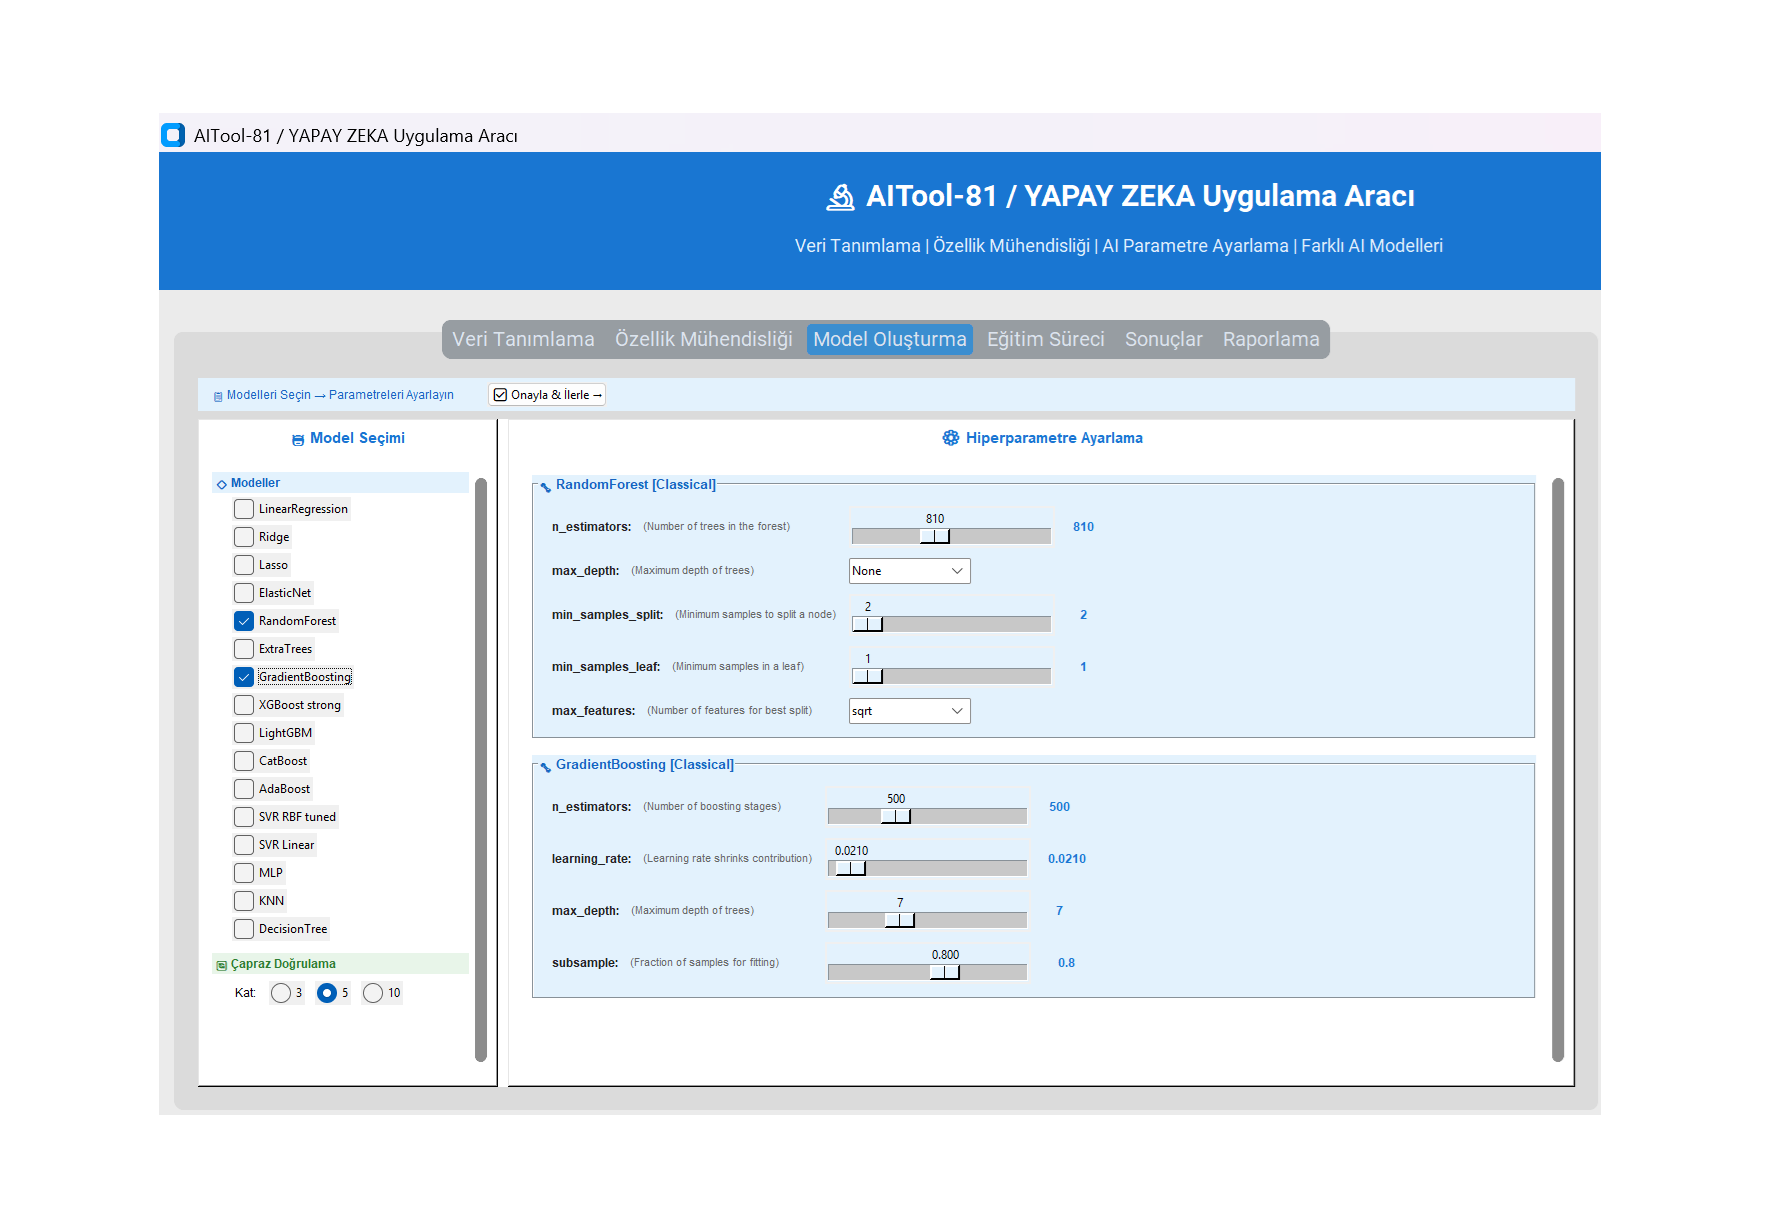
Task: Click the RandomForest n_estimators slider handle
Action: tap(935, 536)
